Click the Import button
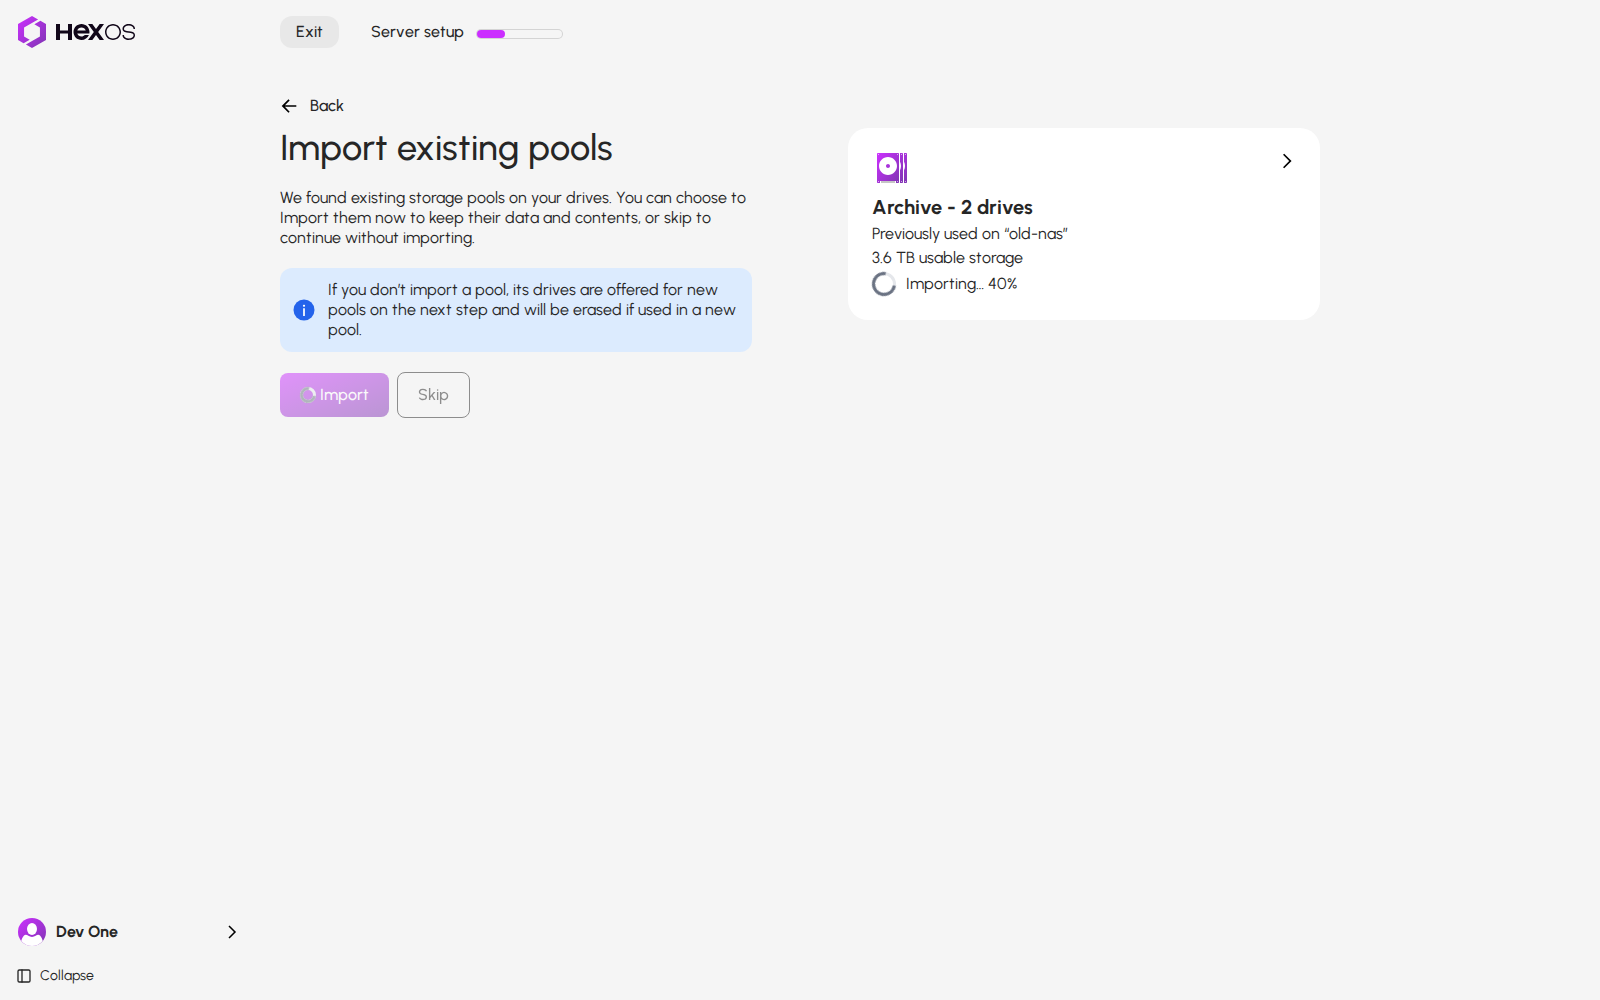 pos(334,395)
